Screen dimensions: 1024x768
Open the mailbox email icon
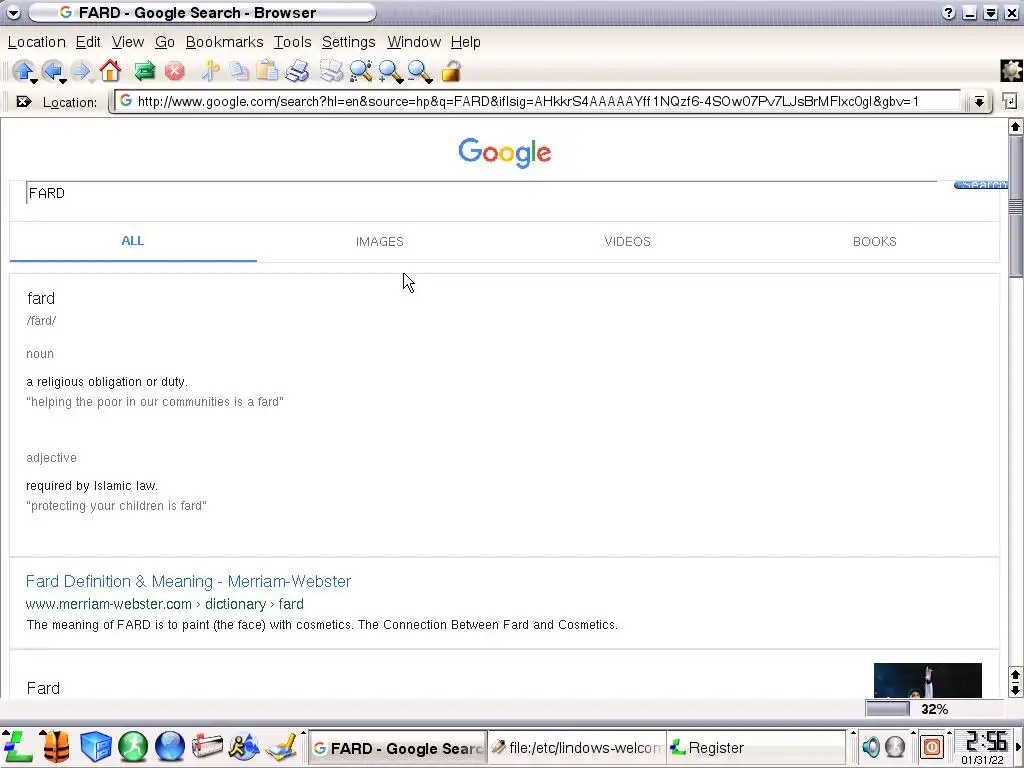pos(207,746)
